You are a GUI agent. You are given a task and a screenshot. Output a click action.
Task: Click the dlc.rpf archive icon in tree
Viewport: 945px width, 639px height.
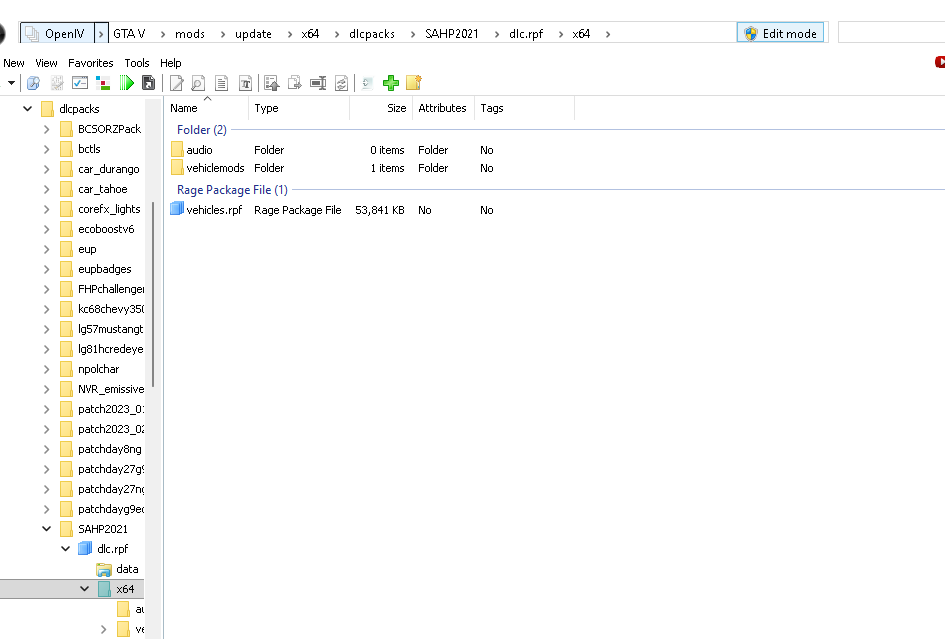pos(85,549)
